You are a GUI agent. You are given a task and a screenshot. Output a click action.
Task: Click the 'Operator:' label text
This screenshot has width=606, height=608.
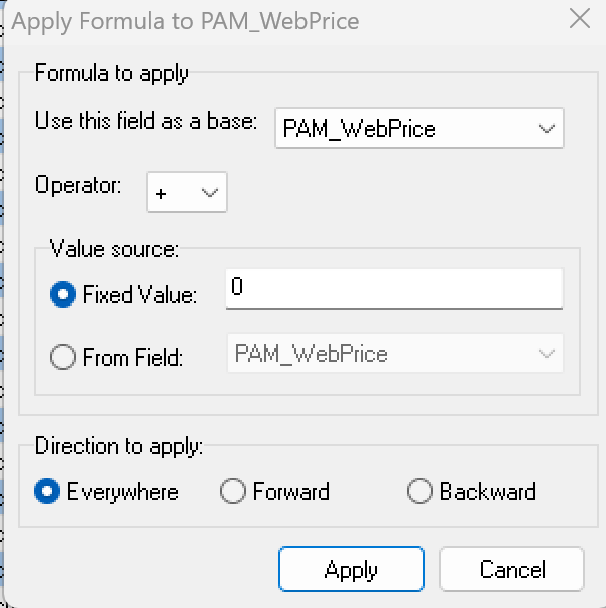click(78, 185)
